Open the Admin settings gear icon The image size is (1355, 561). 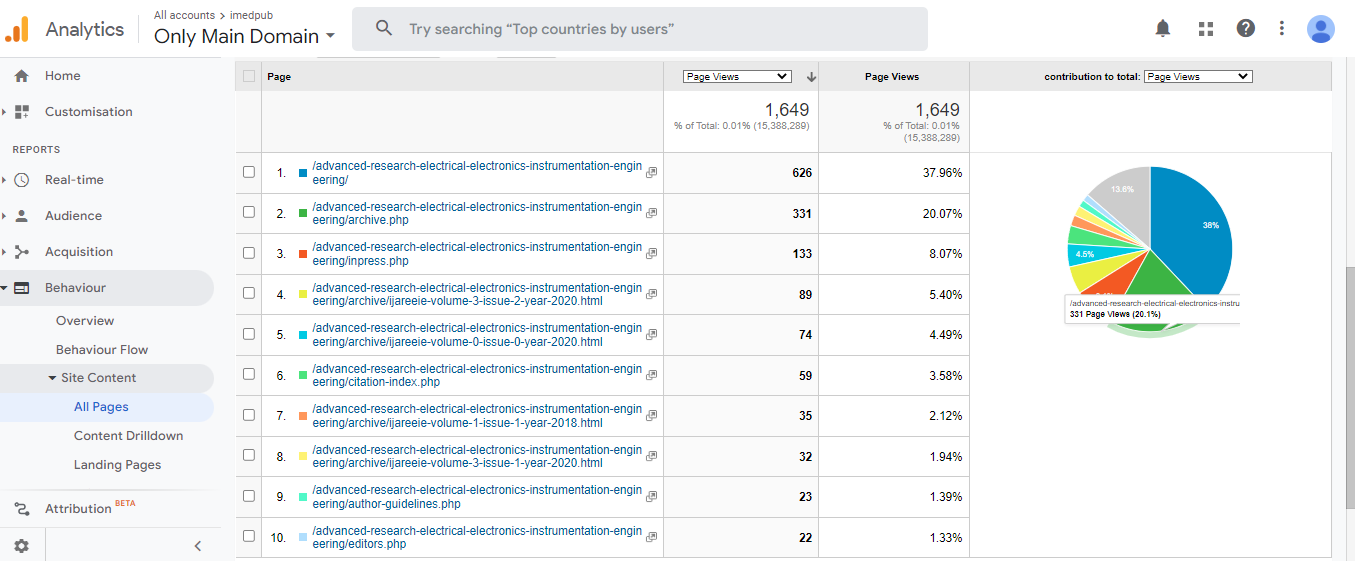tap(21, 546)
